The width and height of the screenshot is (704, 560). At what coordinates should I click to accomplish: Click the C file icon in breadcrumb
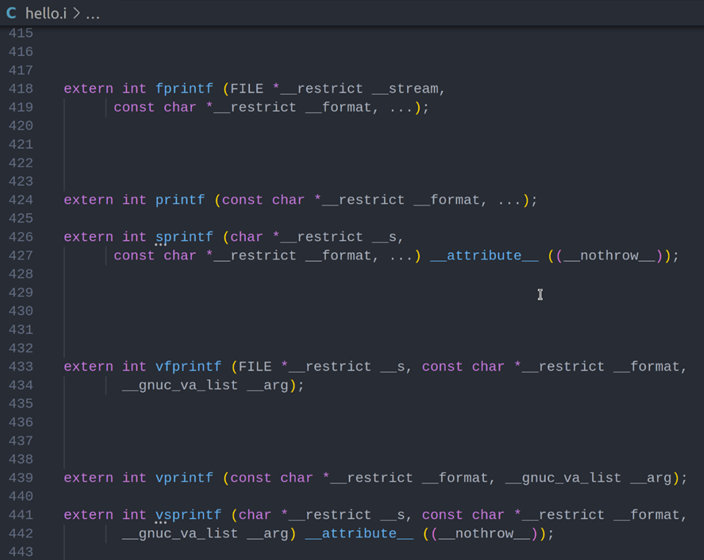pos(11,13)
